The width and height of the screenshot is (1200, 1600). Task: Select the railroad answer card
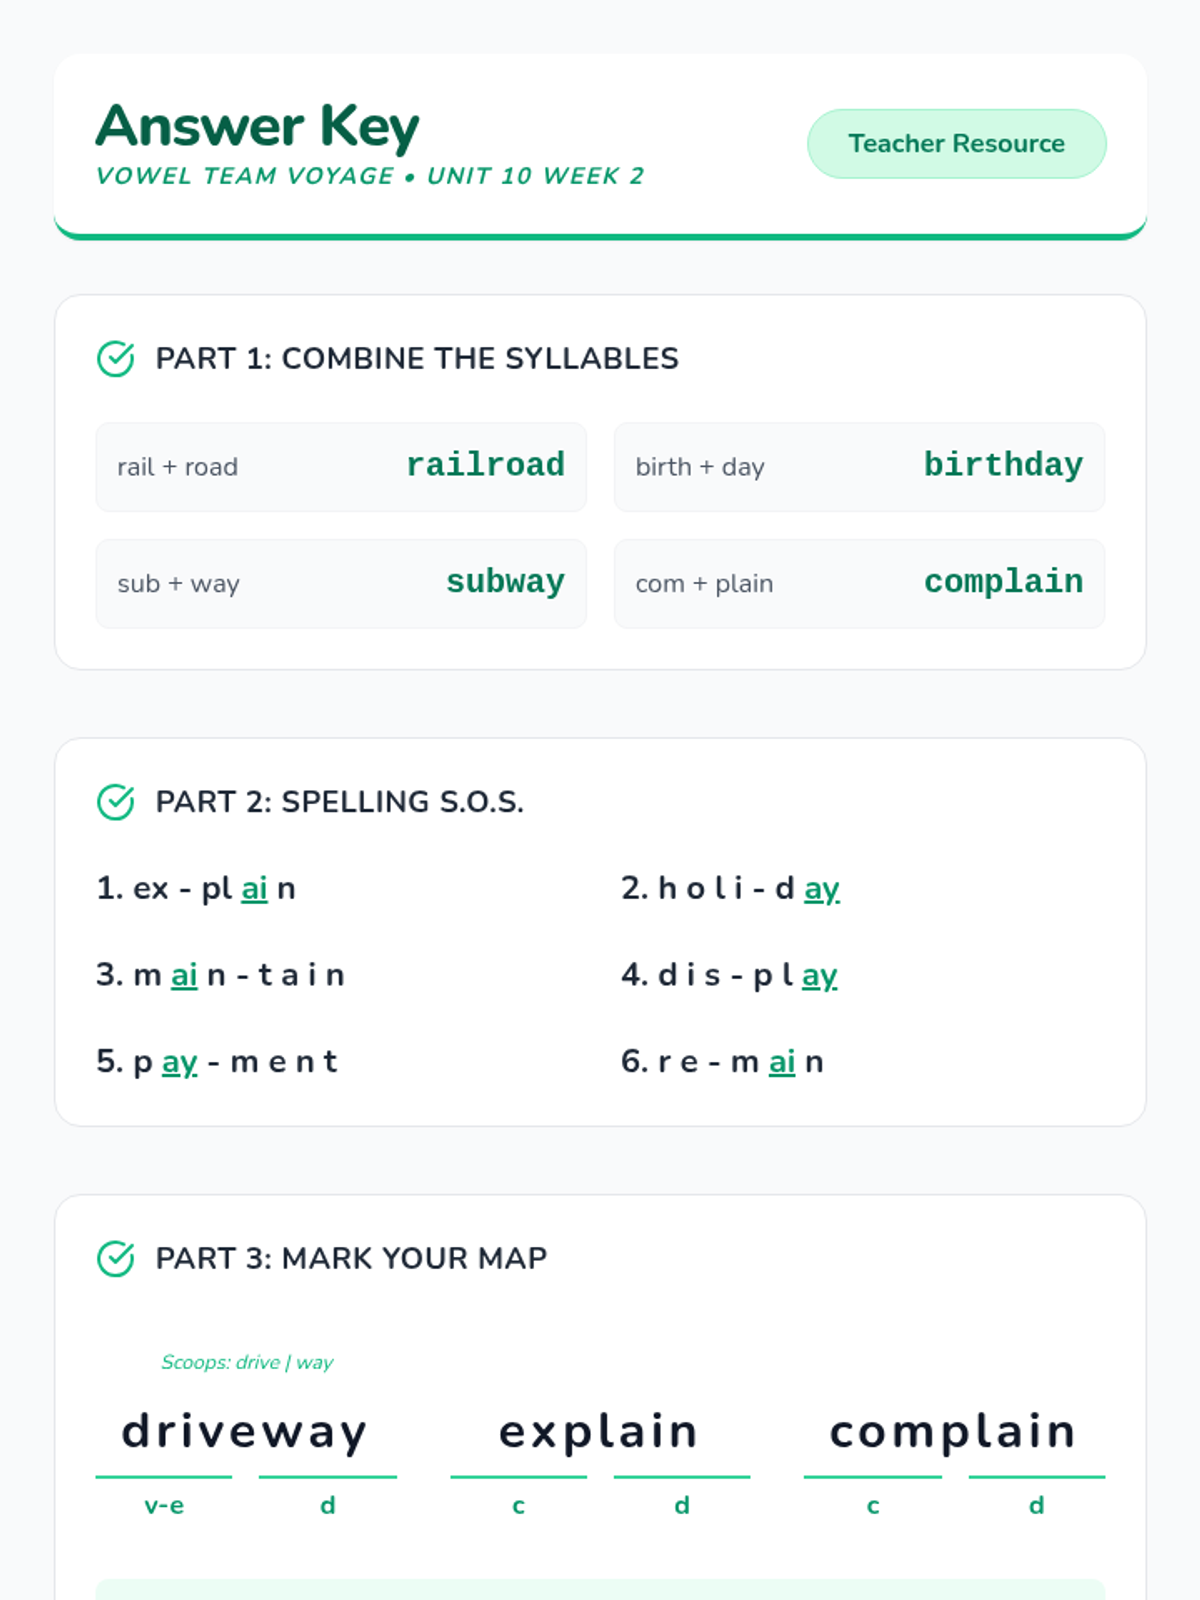click(x=341, y=467)
